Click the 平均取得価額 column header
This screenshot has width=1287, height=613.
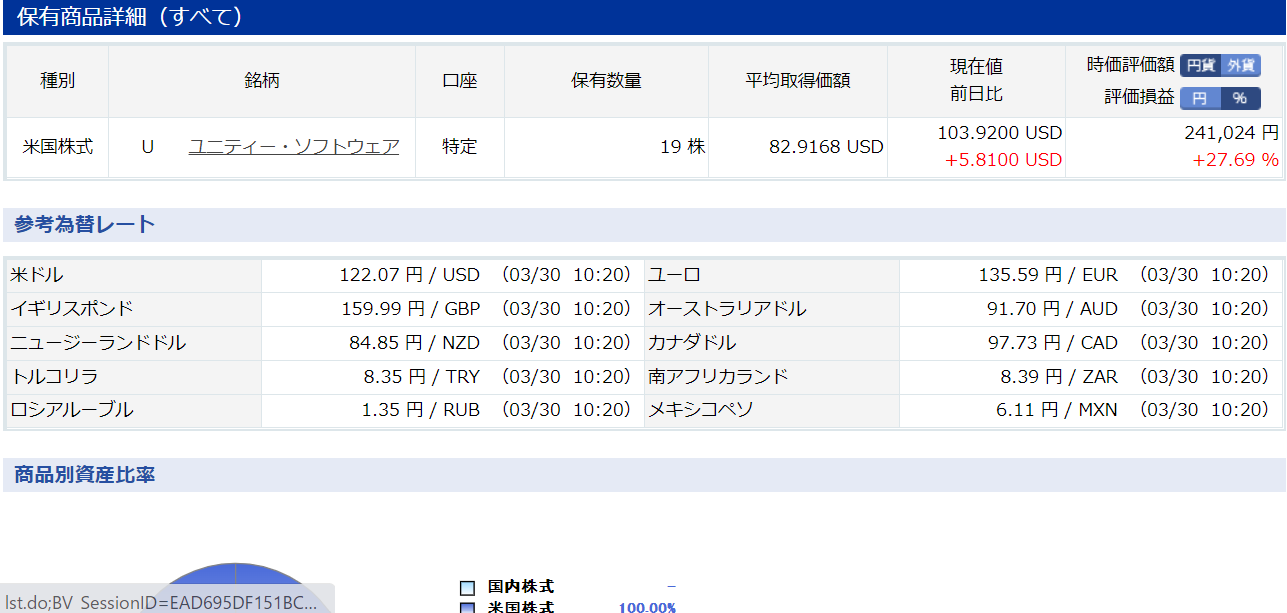click(798, 81)
